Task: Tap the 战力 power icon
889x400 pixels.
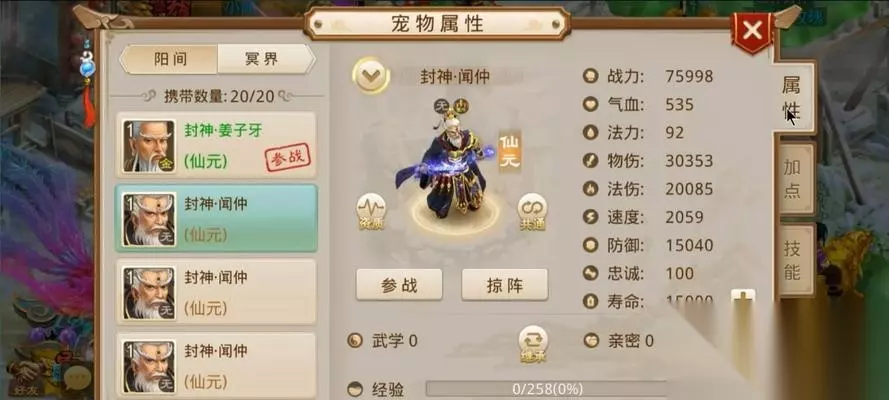Action: [591, 76]
